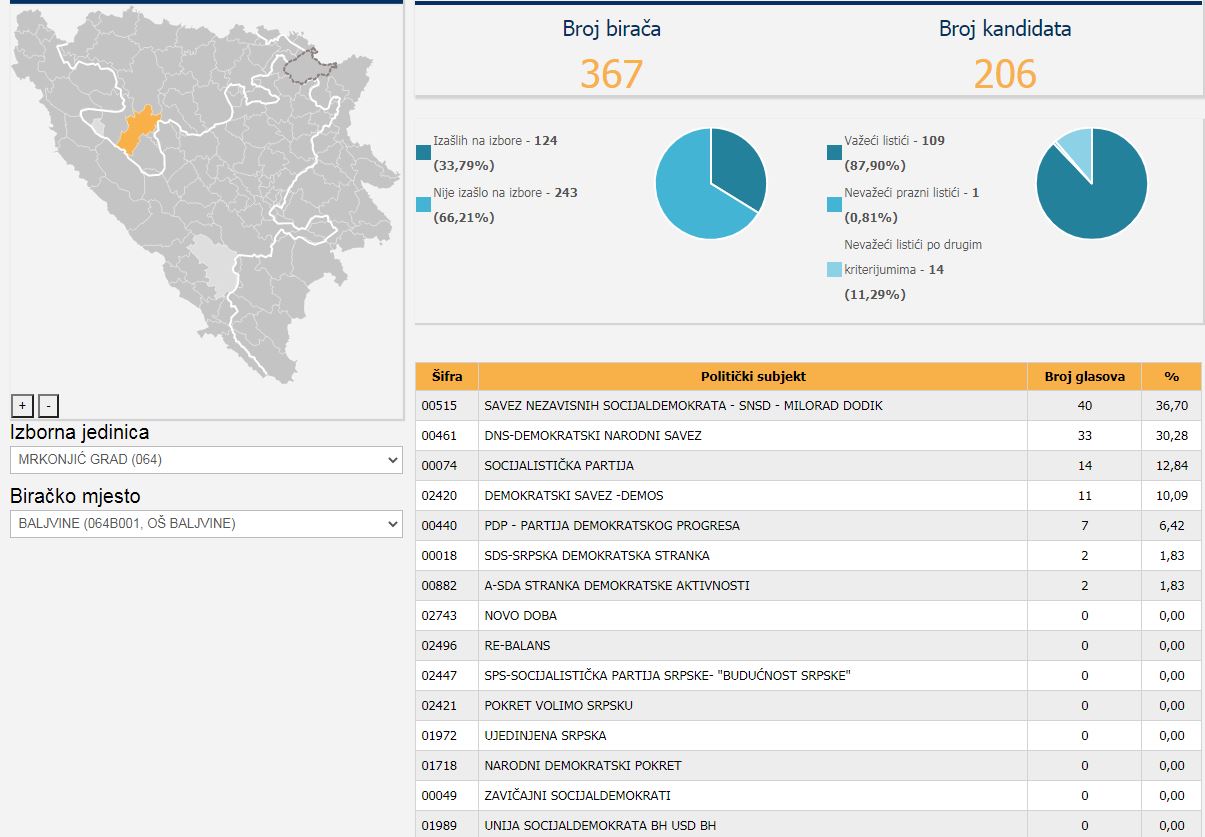Click the Važeći listići legend swatch
This screenshot has height=837, width=1205.
coord(834,153)
